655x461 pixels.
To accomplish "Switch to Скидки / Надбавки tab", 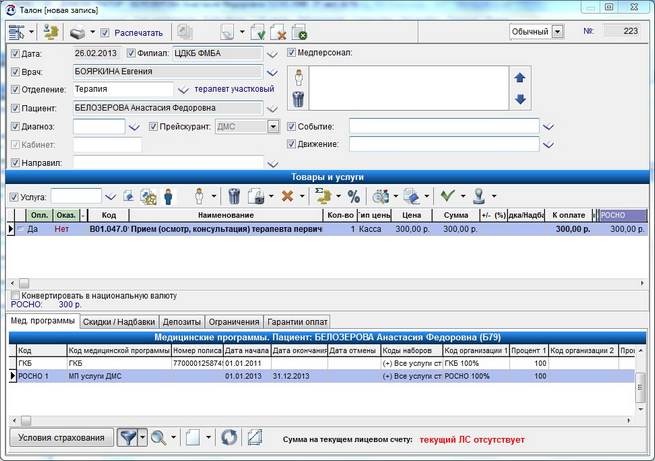I will 119,322.
